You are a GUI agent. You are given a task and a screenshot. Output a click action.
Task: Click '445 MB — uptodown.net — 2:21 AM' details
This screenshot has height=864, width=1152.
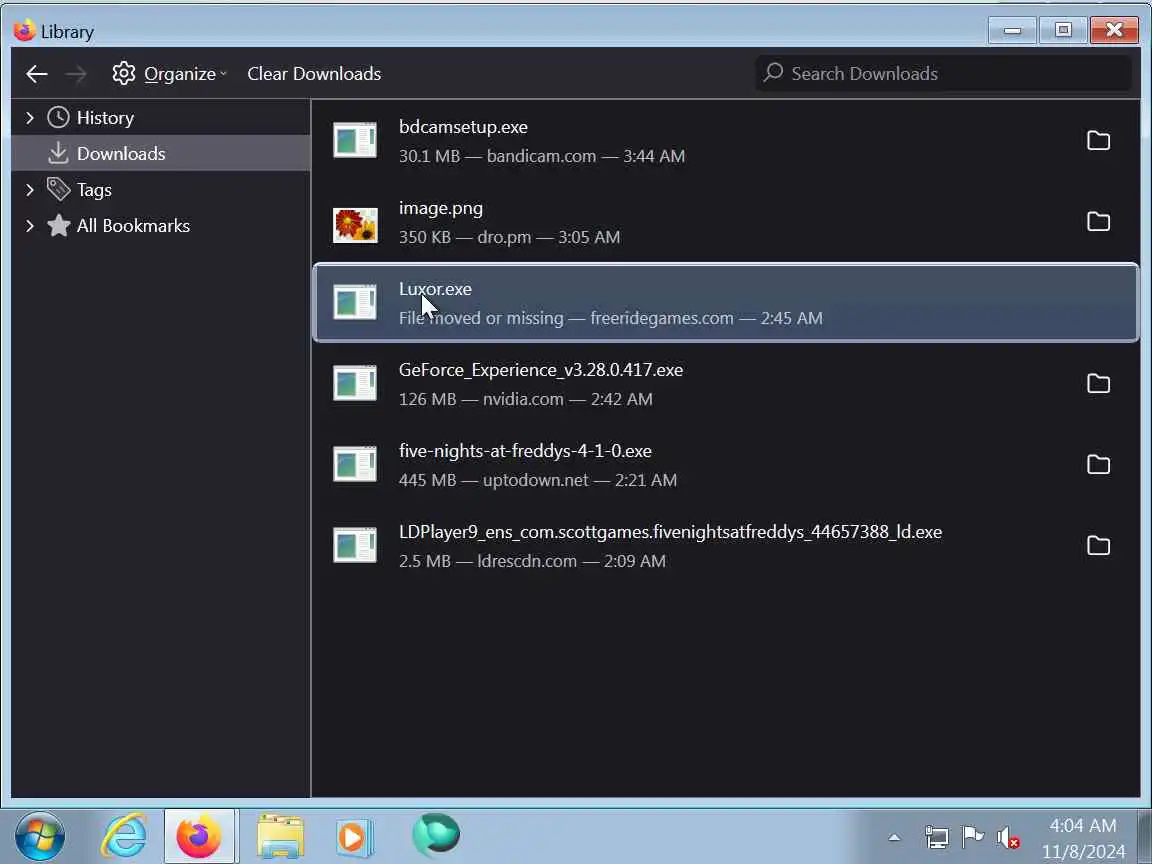point(538,480)
